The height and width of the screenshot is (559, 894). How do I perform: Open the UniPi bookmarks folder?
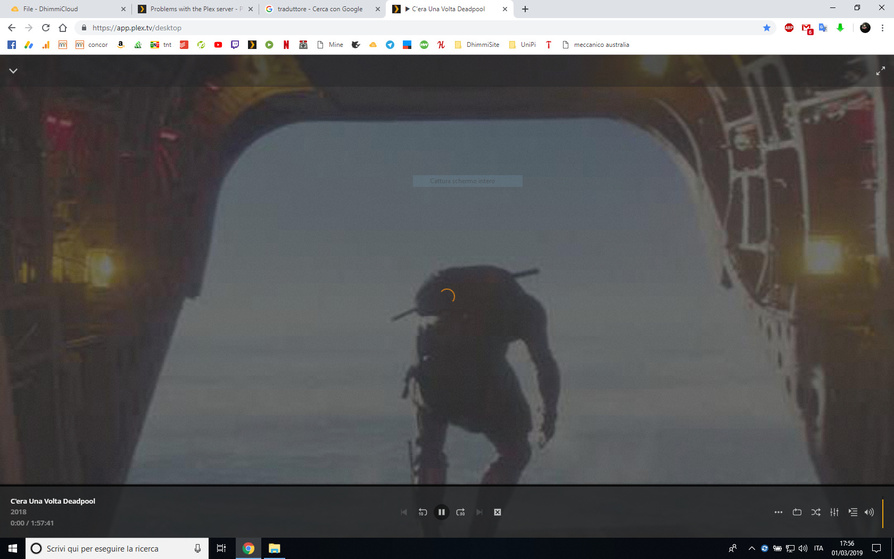point(522,44)
